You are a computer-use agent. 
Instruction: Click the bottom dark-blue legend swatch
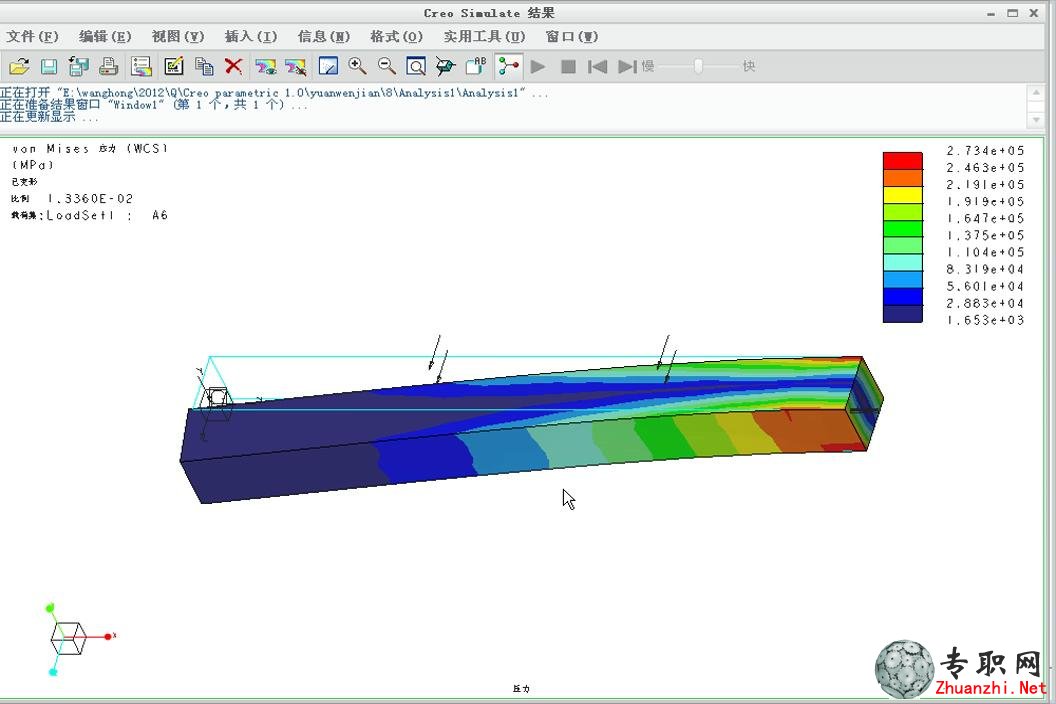pos(902,314)
